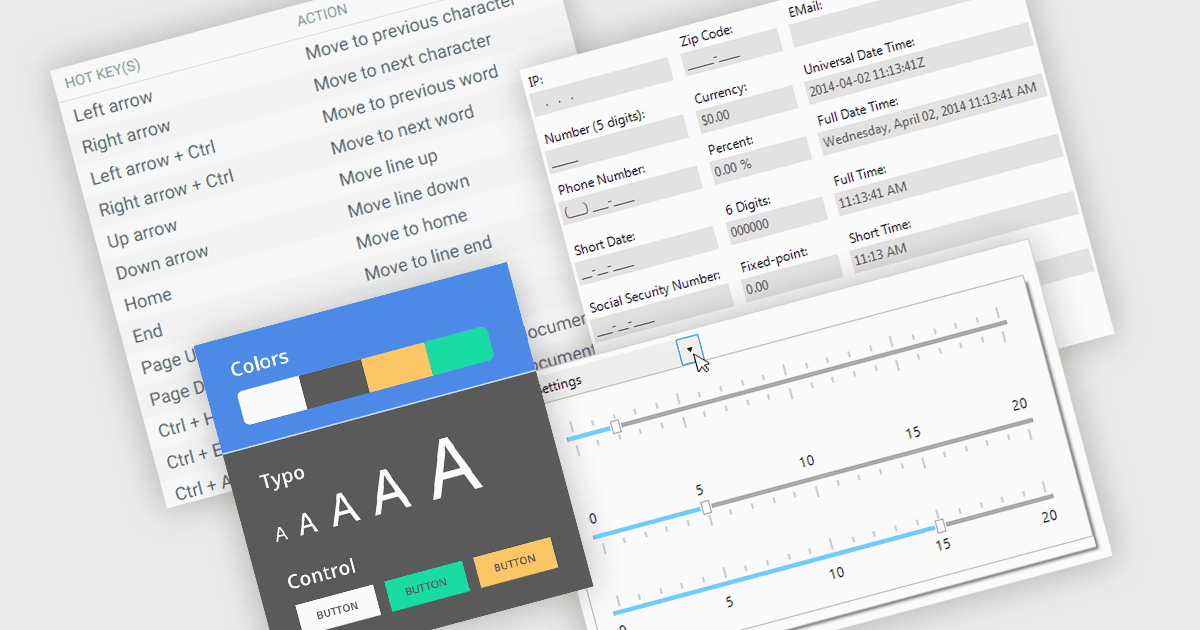
Task: Click 'Move line down' action text
Action: tap(409, 198)
